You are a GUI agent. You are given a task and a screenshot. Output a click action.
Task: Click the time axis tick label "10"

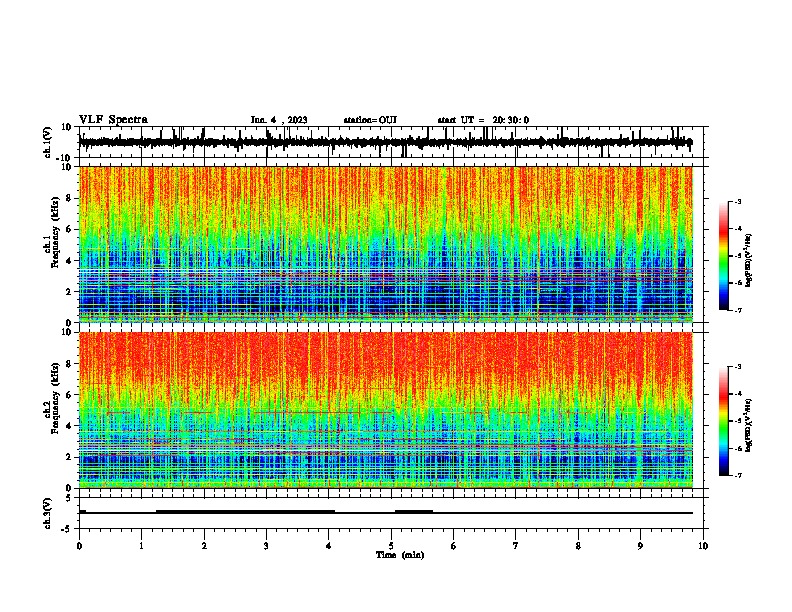pyautogui.click(x=703, y=545)
